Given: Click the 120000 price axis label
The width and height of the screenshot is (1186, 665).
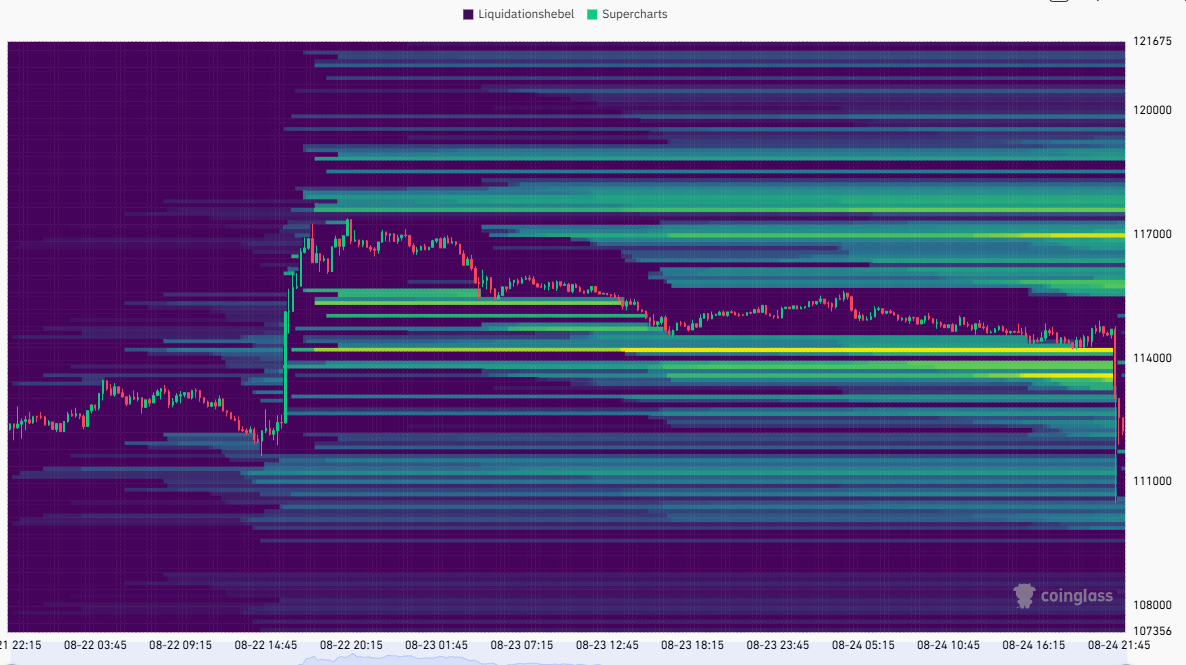Looking at the screenshot, I should [1151, 110].
